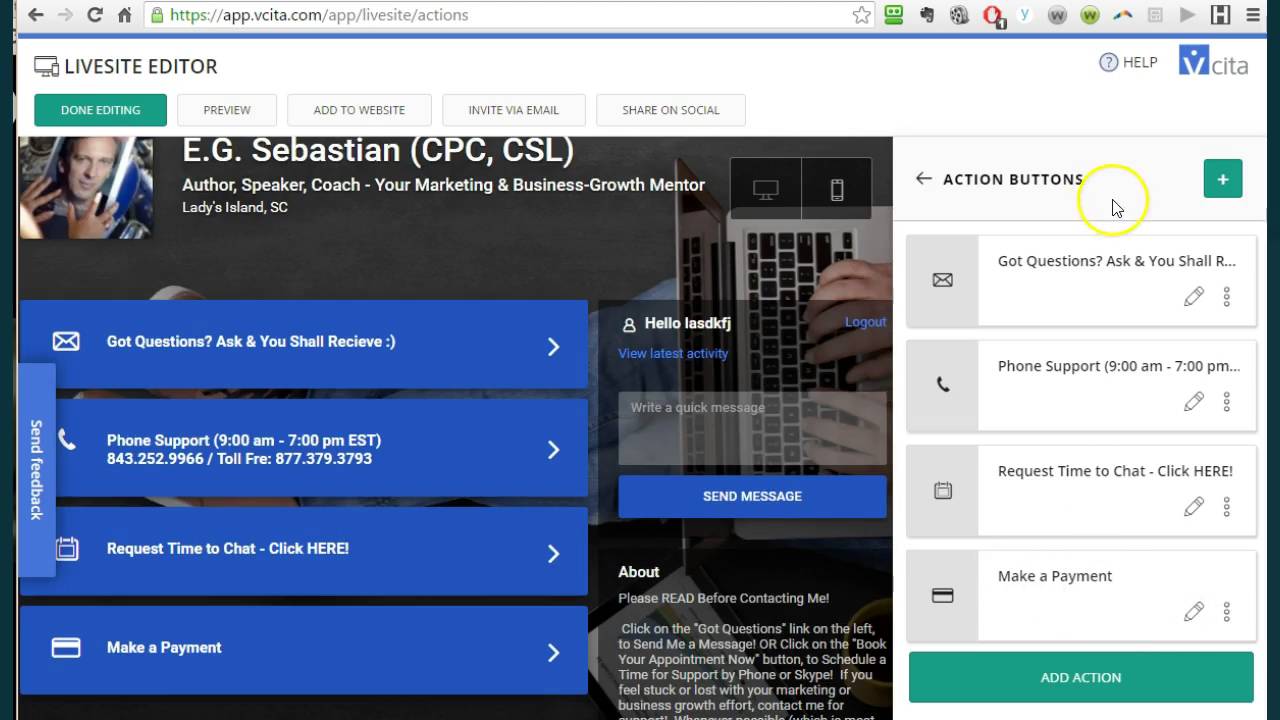Click the help question mark icon

tap(1108, 62)
